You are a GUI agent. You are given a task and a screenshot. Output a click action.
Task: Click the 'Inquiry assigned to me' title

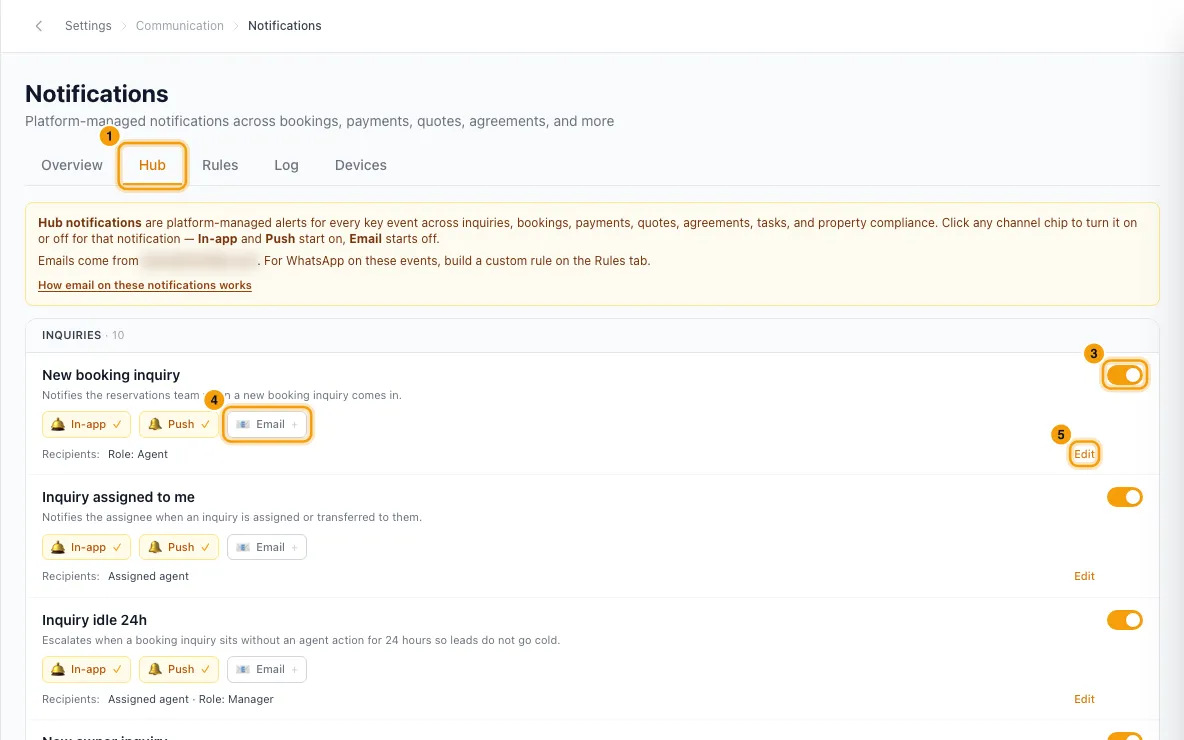[x=119, y=497]
